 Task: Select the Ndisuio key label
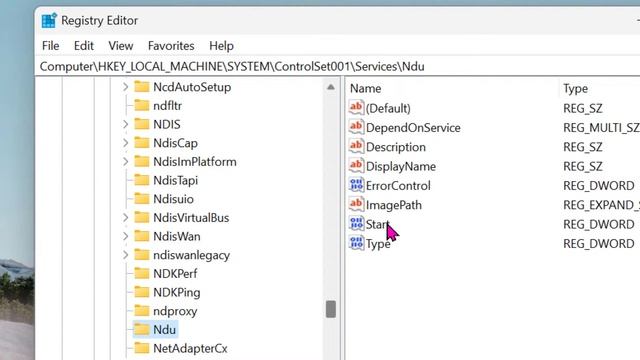tap(173, 199)
